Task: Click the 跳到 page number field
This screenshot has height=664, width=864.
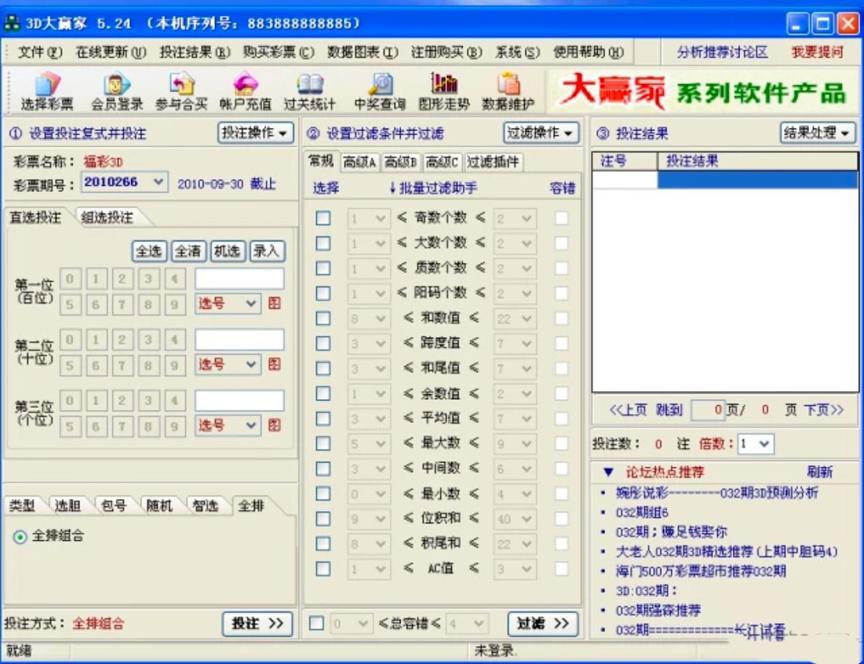Action: pyautogui.click(x=708, y=410)
